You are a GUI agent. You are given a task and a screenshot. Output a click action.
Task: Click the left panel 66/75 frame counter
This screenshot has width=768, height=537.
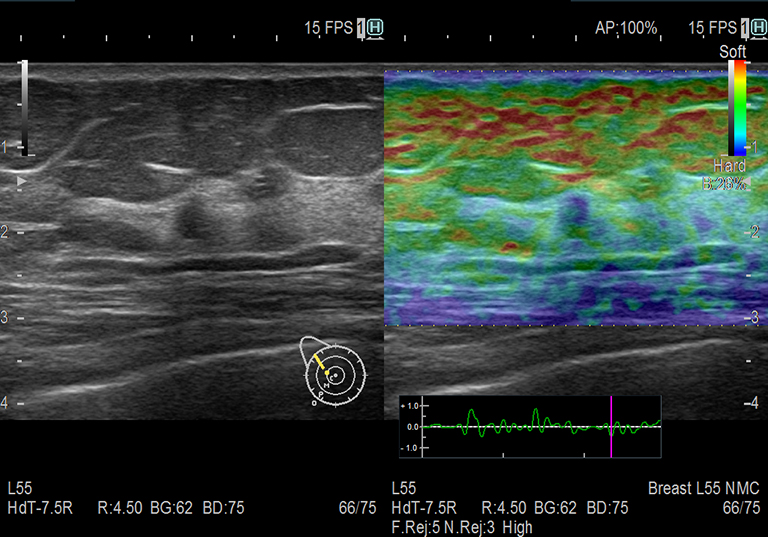pyautogui.click(x=357, y=508)
